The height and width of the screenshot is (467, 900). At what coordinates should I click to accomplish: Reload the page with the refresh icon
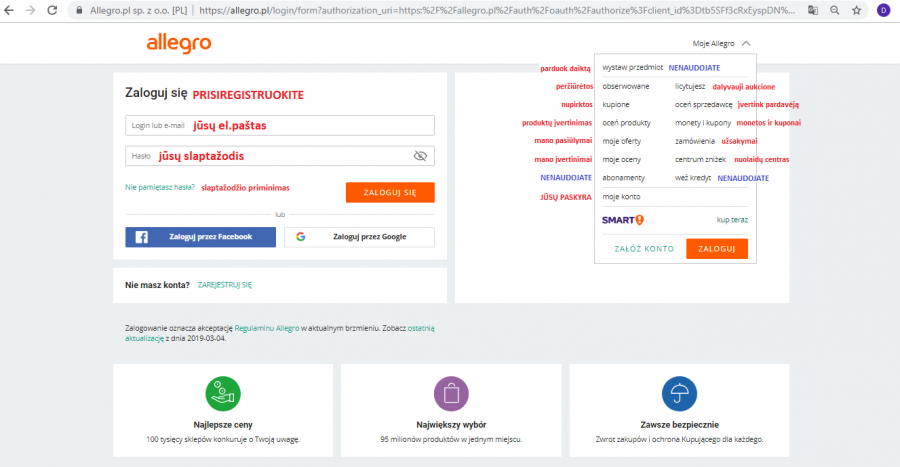click(x=52, y=10)
